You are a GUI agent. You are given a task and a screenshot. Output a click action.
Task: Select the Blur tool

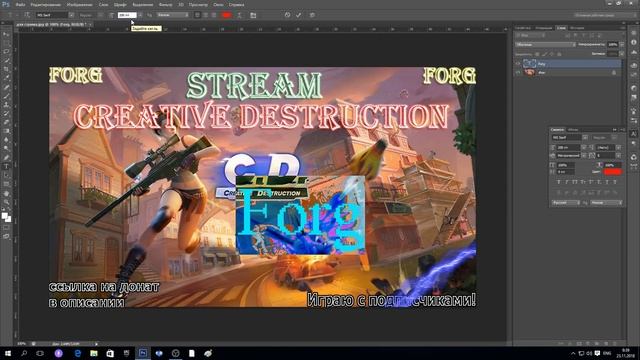coord(6,140)
